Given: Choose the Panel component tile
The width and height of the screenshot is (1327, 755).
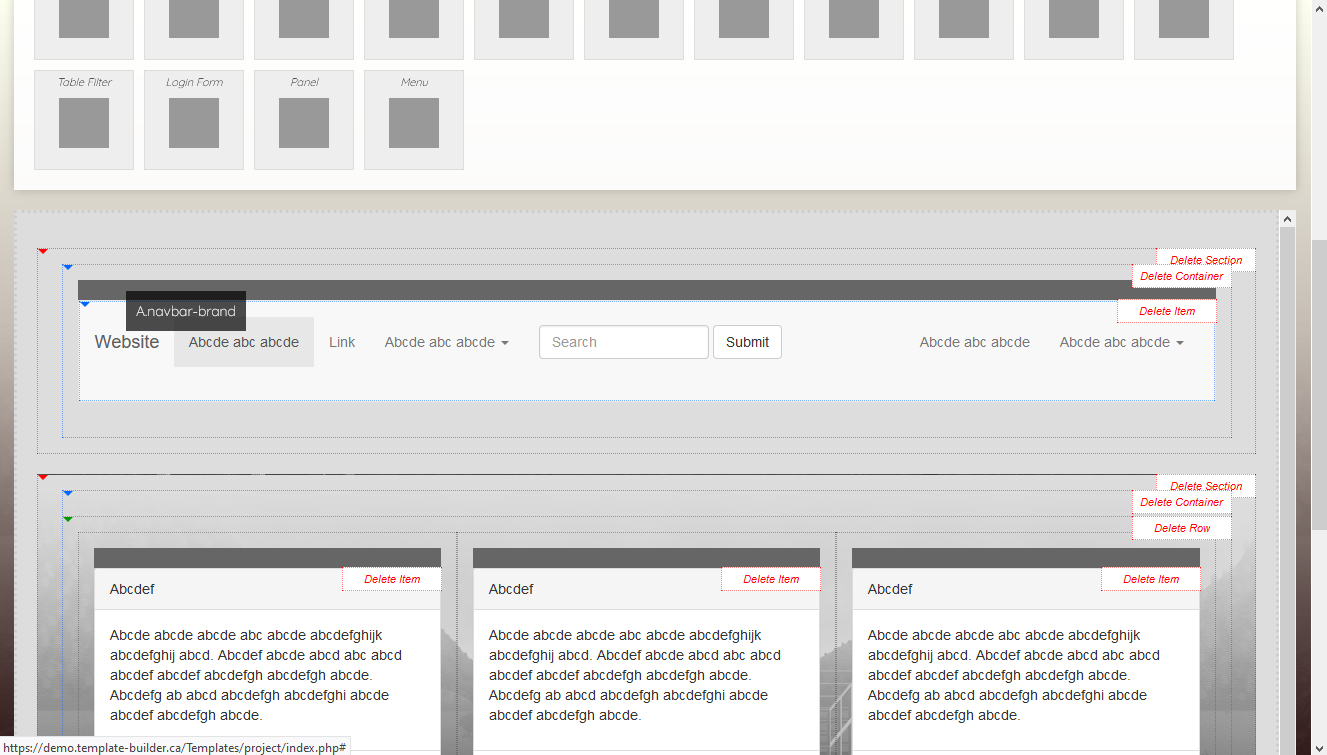Looking at the screenshot, I should pyautogui.click(x=304, y=120).
